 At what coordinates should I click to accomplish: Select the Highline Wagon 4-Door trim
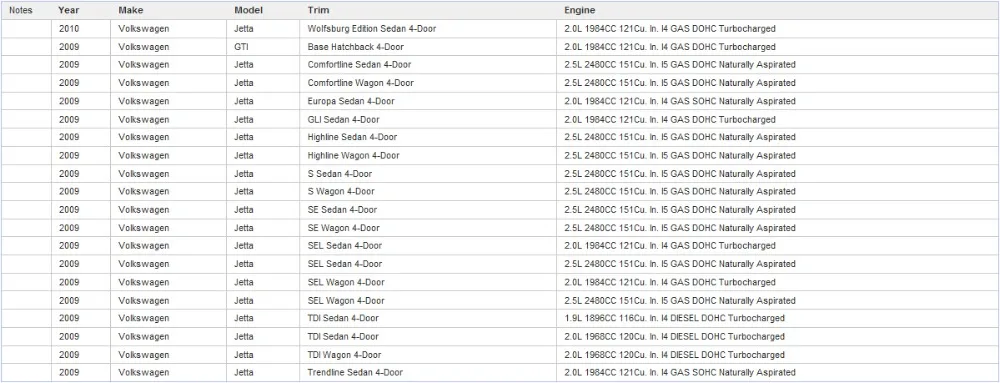353,155
